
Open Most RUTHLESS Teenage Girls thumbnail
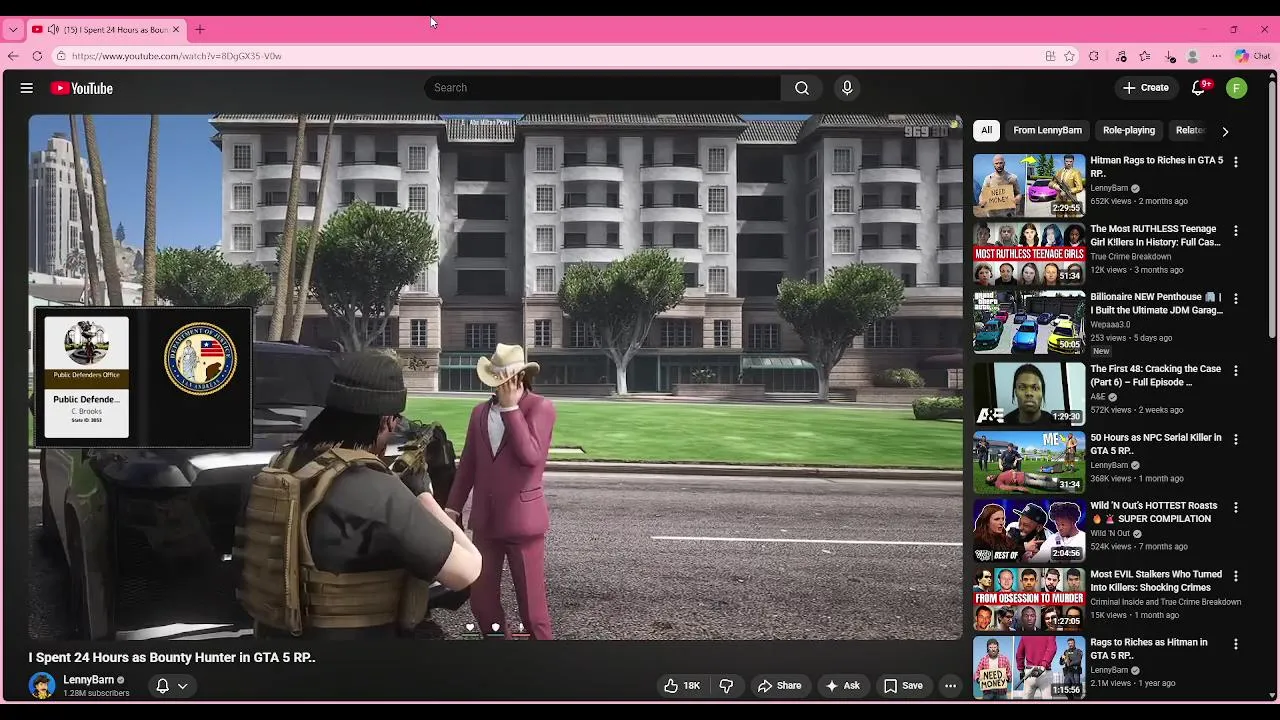tap(1029, 254)
